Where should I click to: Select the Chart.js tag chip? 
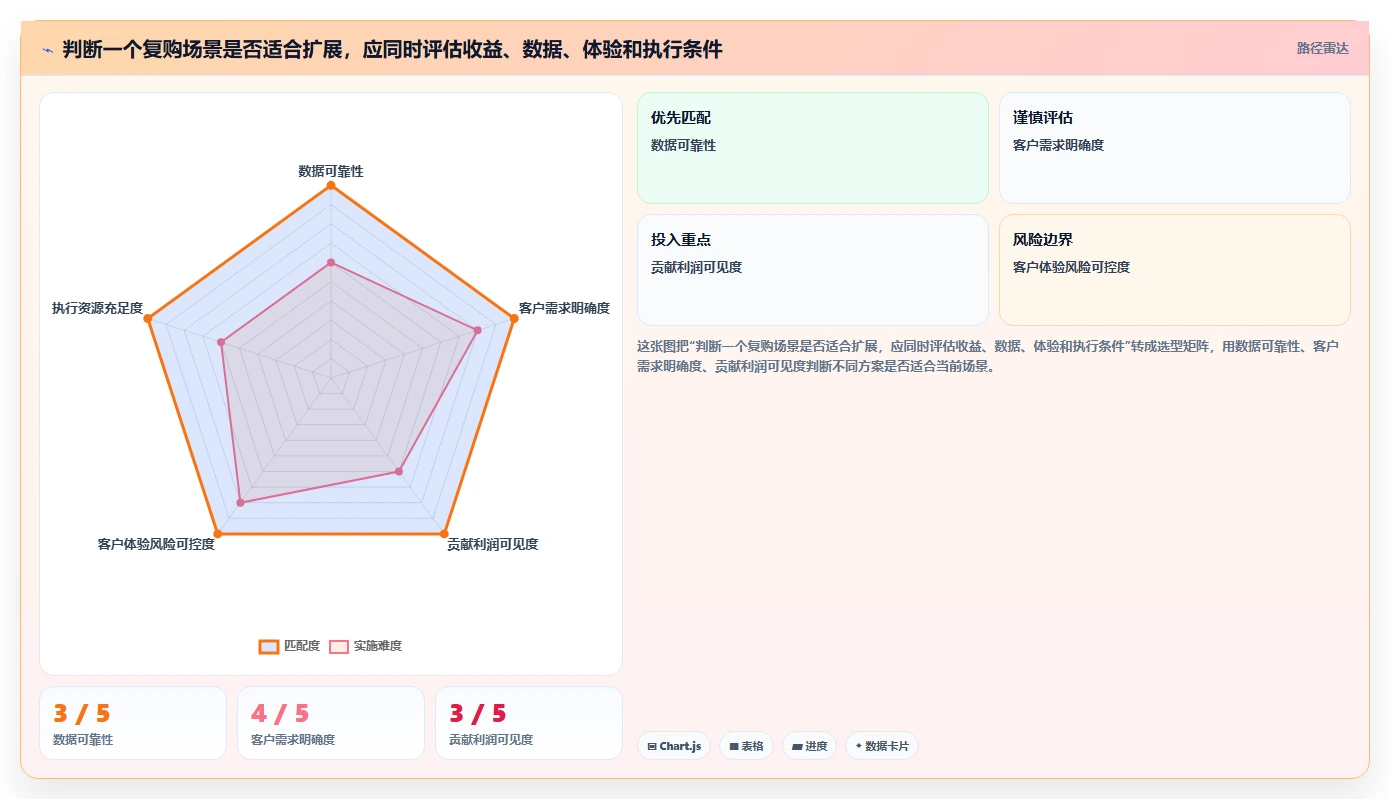[x=674, y=746]
